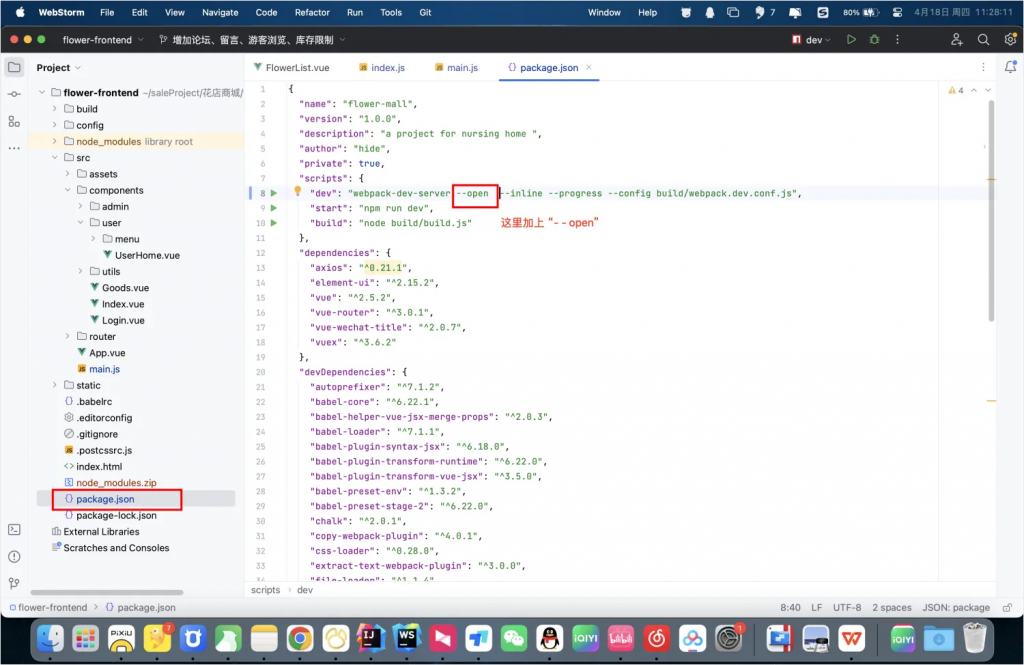
Task: Open the Git tool window in sidebar
Action: point(14,583)
